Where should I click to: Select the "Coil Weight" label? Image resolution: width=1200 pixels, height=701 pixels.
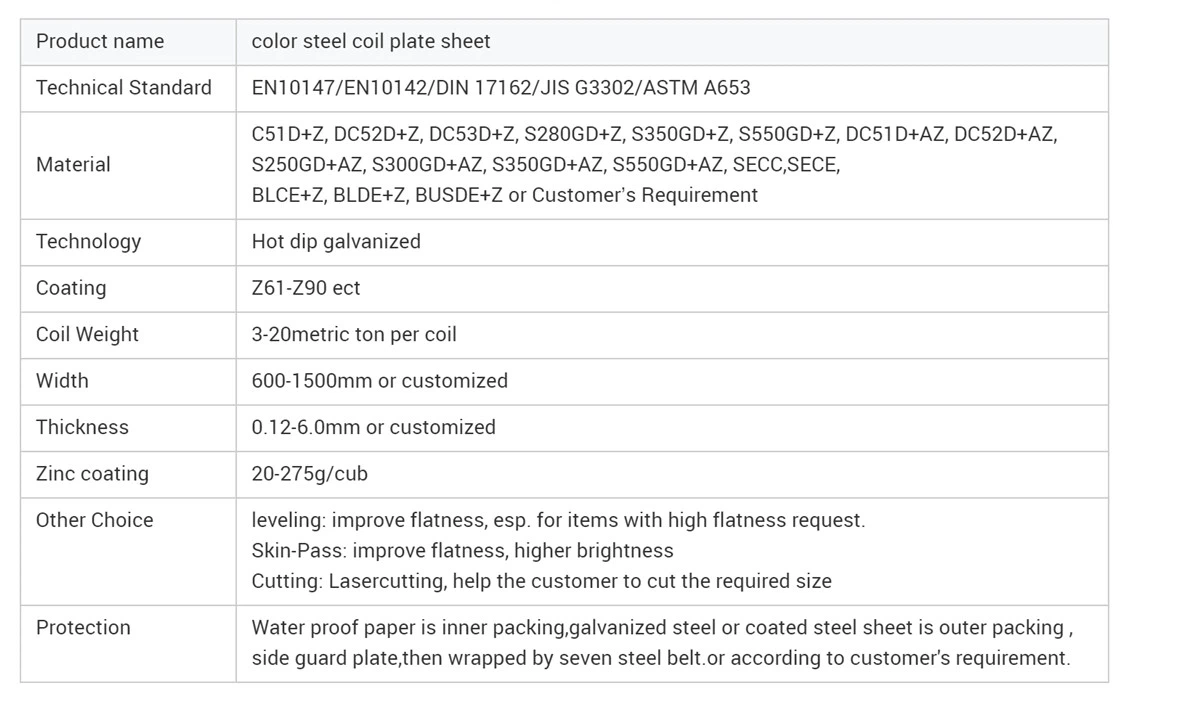pyautogui.click(x=87, y=335)
